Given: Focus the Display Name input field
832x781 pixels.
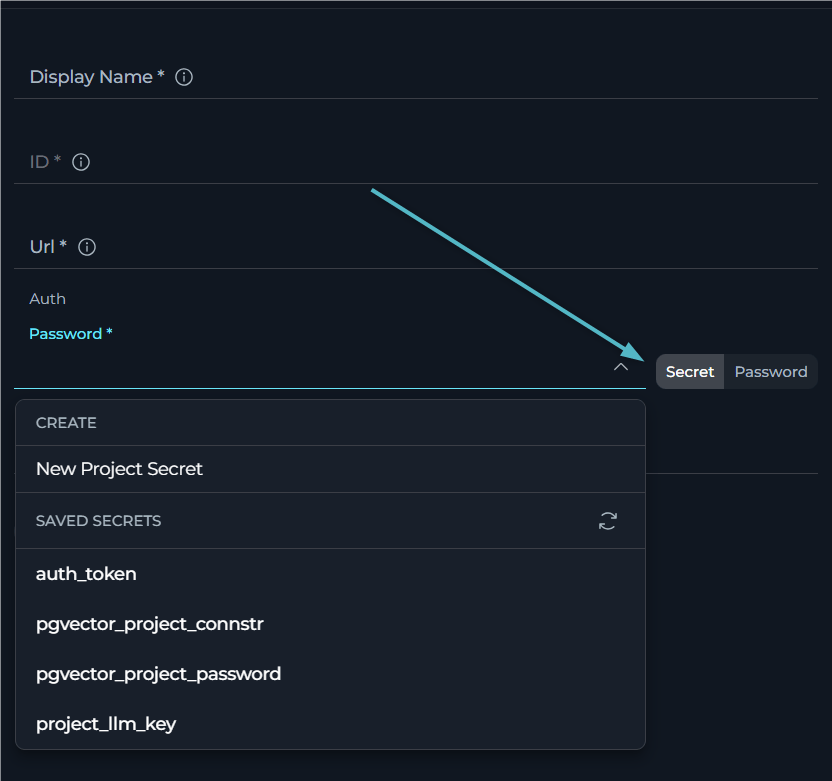Looking at the screenshot, I should coord(415,77).
